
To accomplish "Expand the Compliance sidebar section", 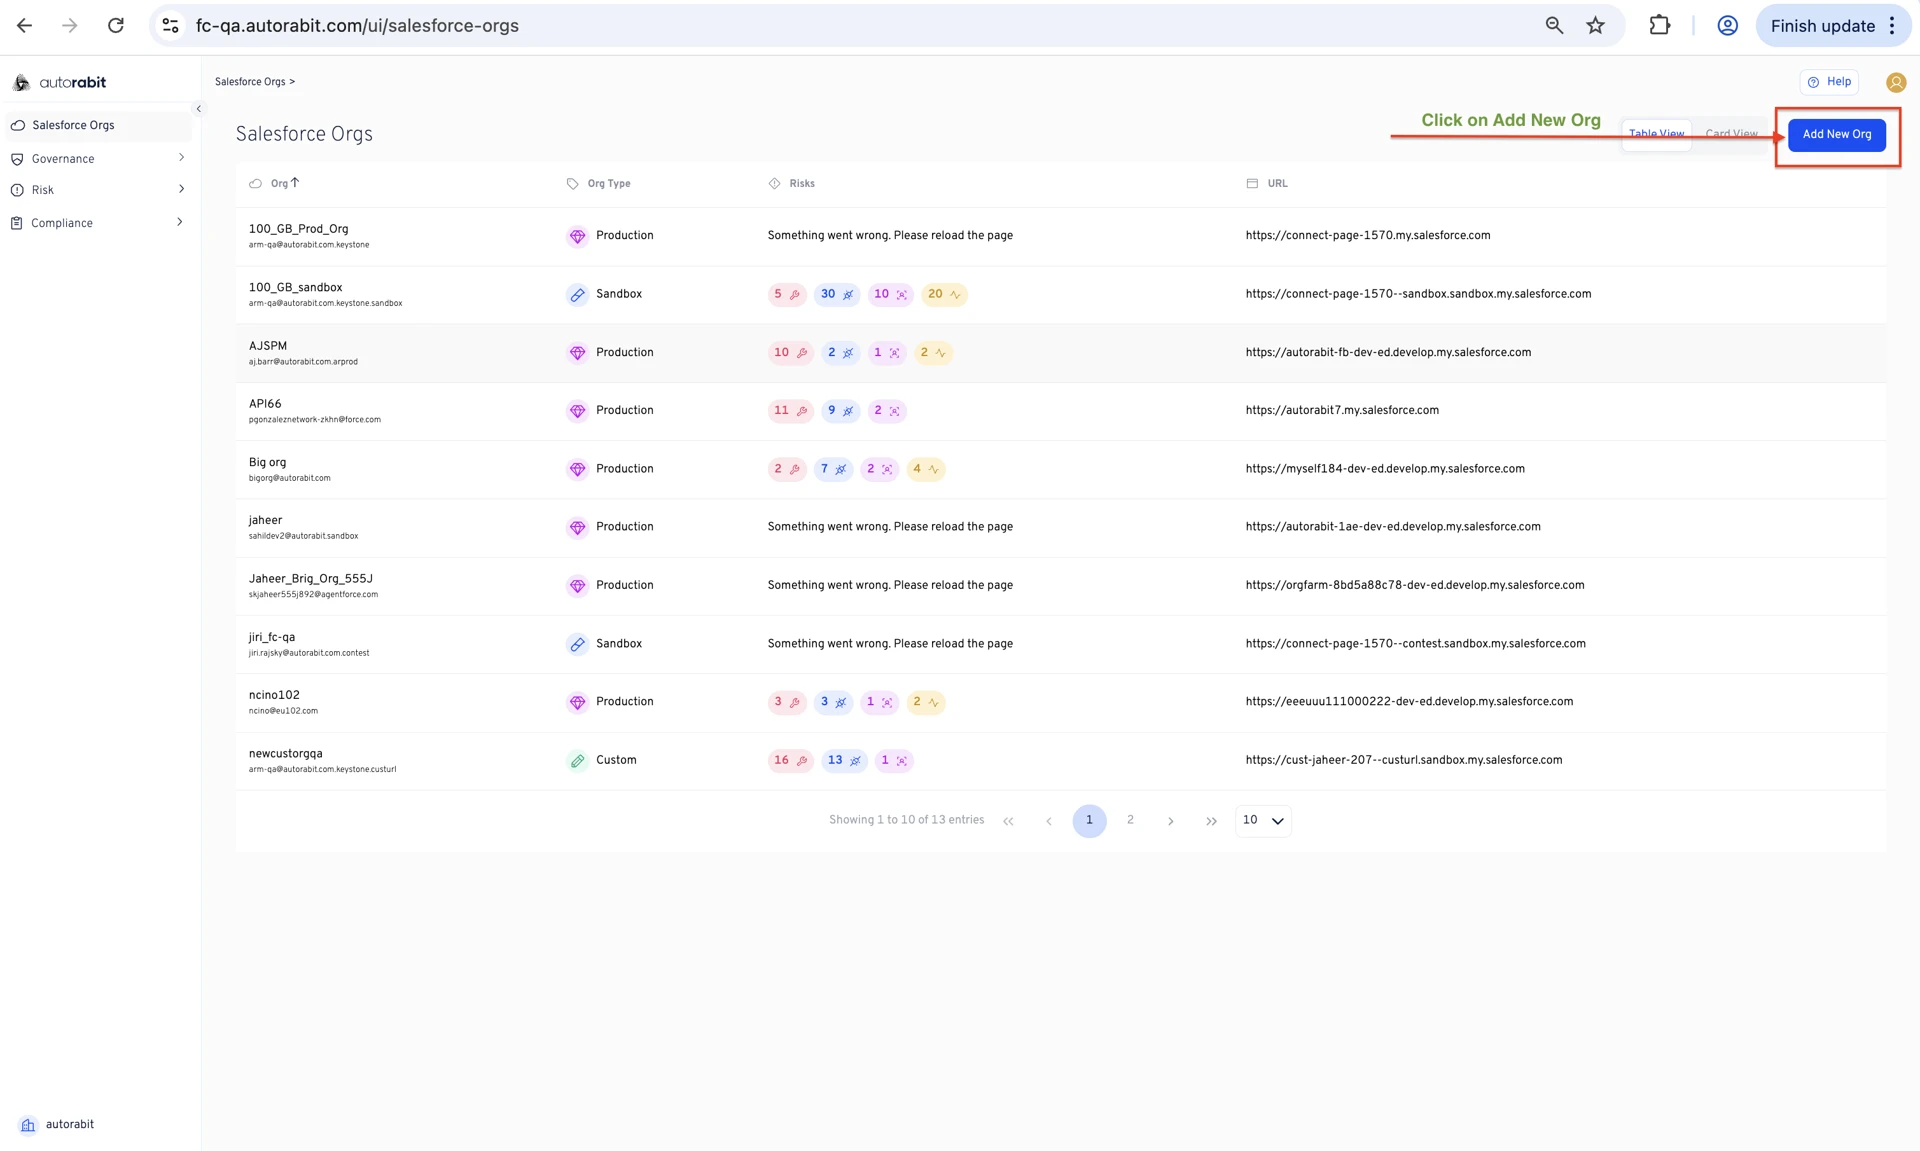I will tap(96, 223).
